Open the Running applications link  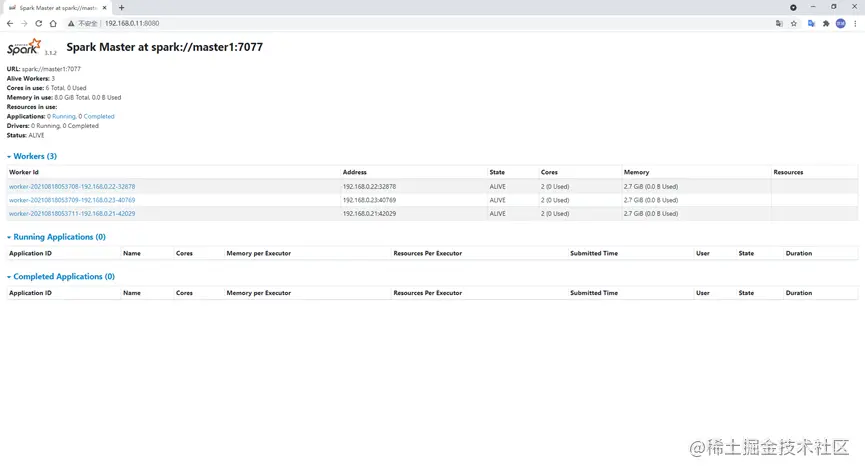[x=64, y=116]
